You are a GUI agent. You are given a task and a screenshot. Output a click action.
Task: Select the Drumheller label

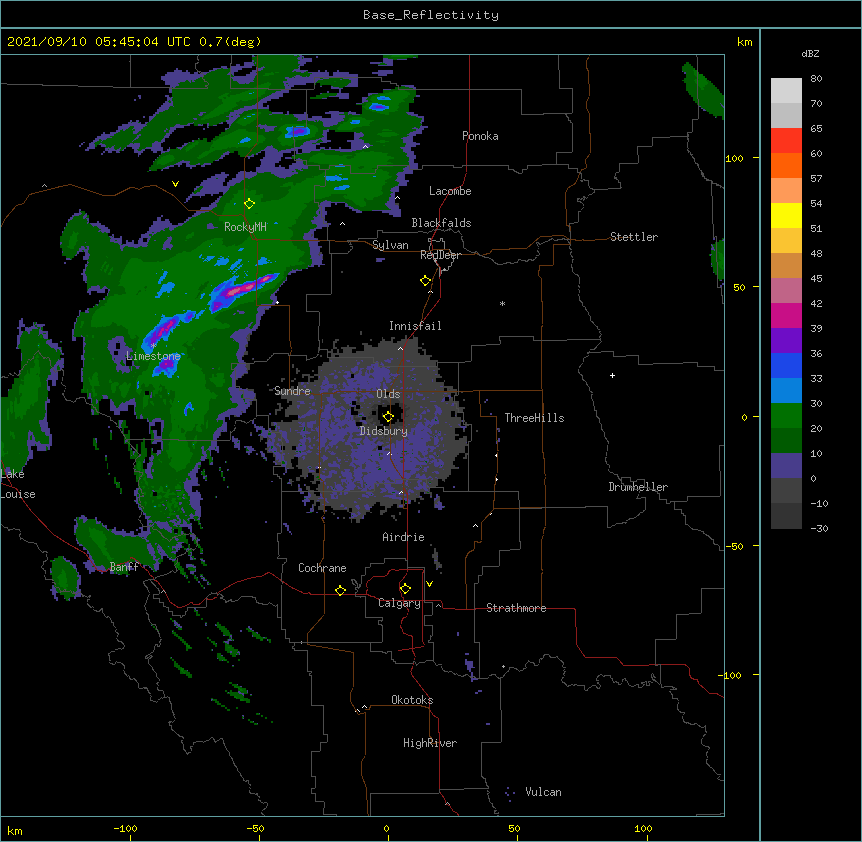[x=638, y=487]
